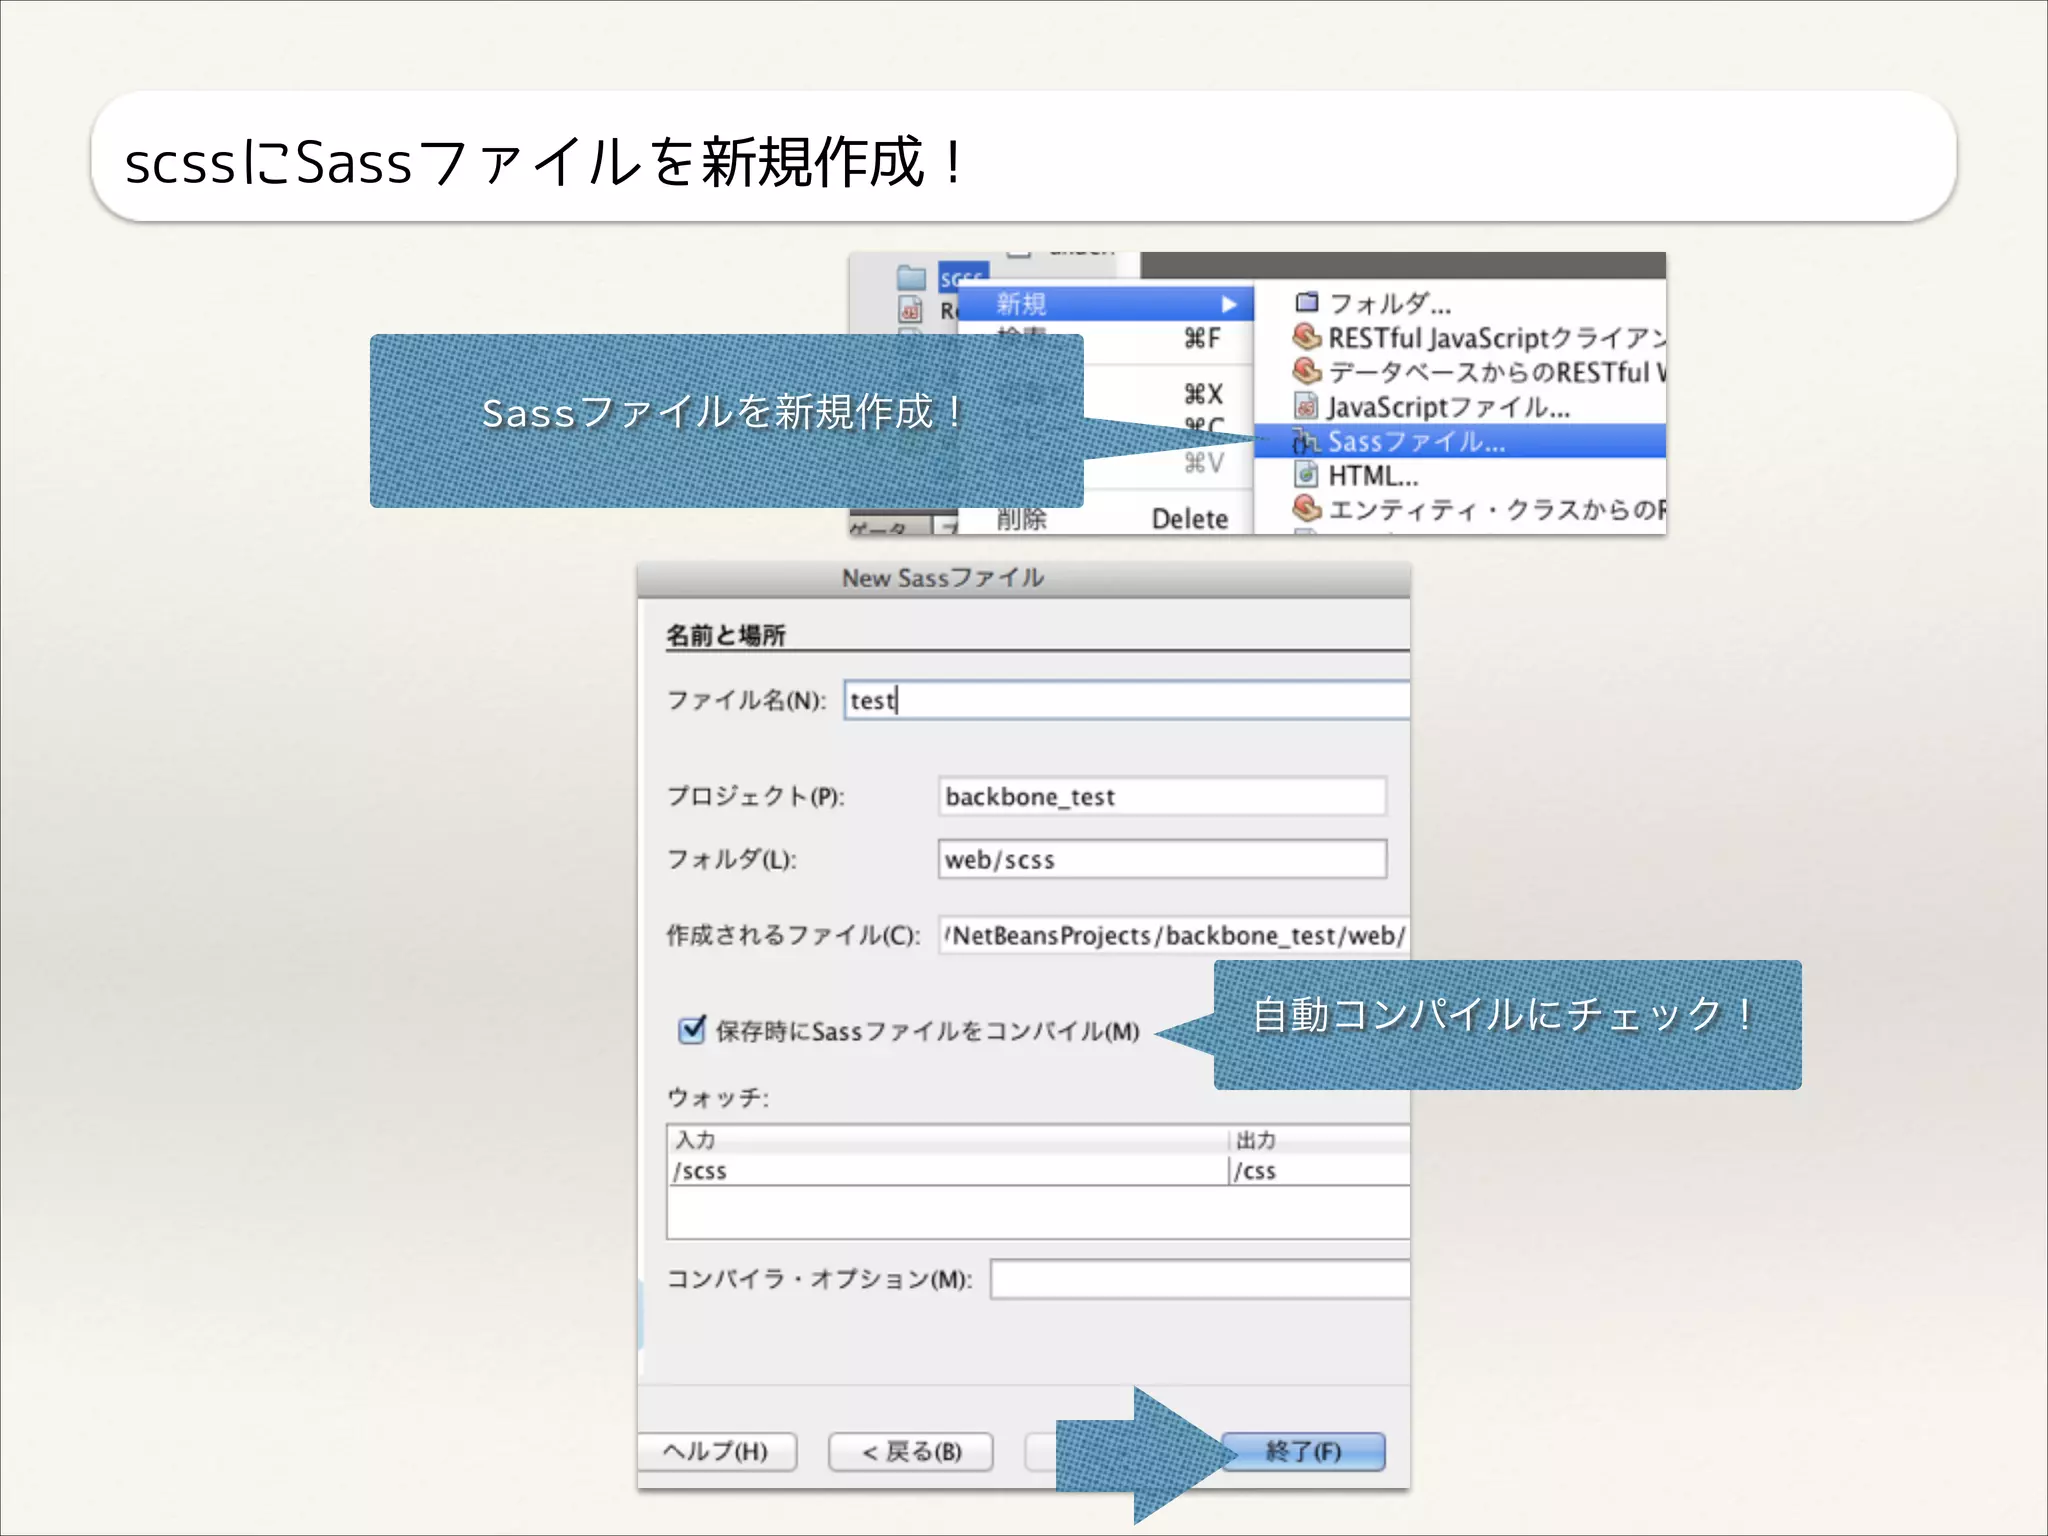Pick the RESTful JavaScriptクライアント entry
The height and width of the screenshot is (1536, 2048).
click(x=1459, y=338)
